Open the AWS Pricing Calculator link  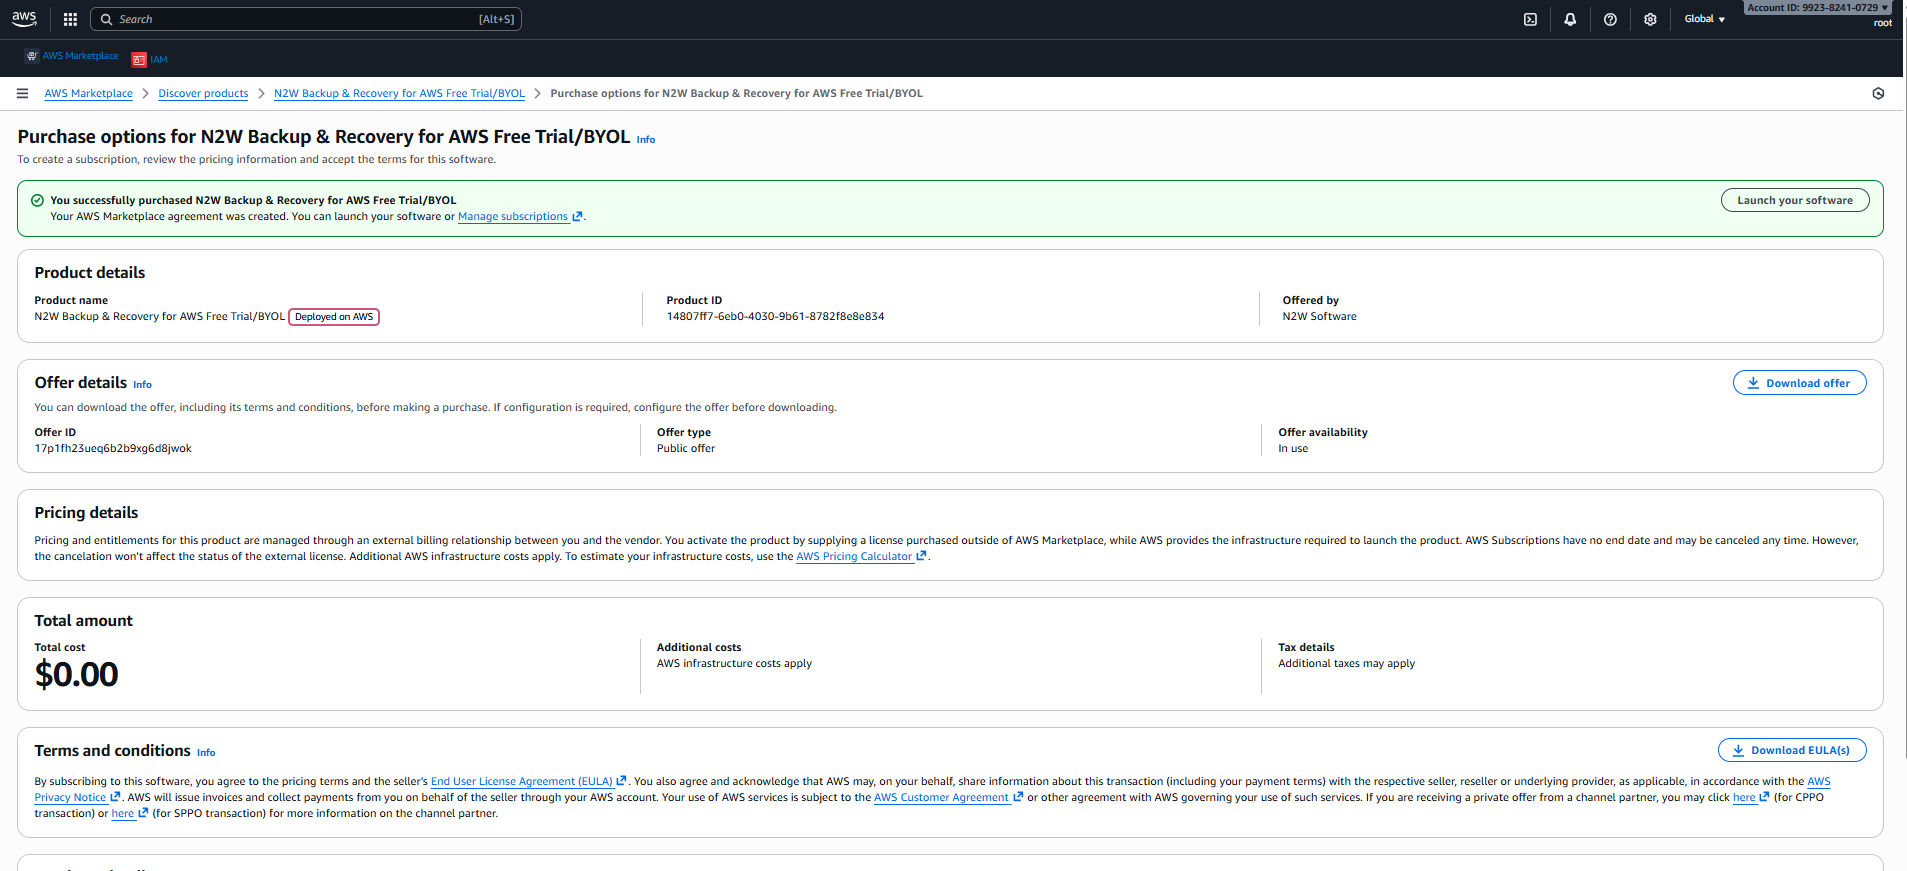(x=854, y=556)
